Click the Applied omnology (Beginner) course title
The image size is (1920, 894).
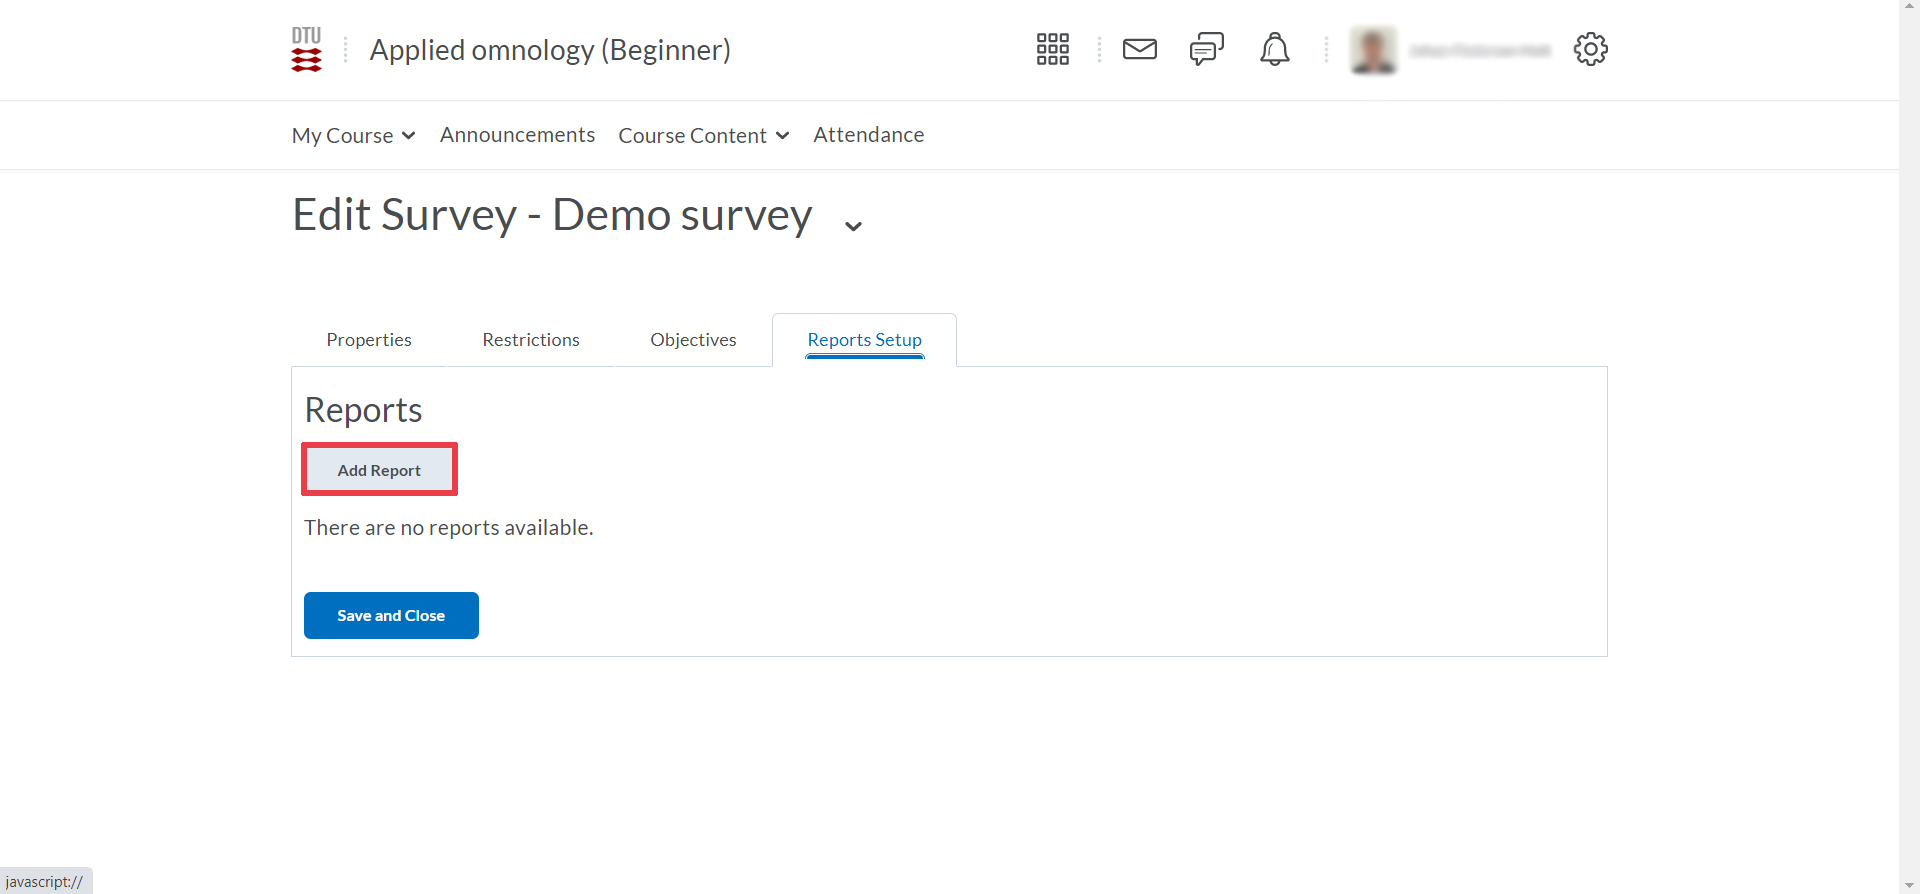(550, 50)
